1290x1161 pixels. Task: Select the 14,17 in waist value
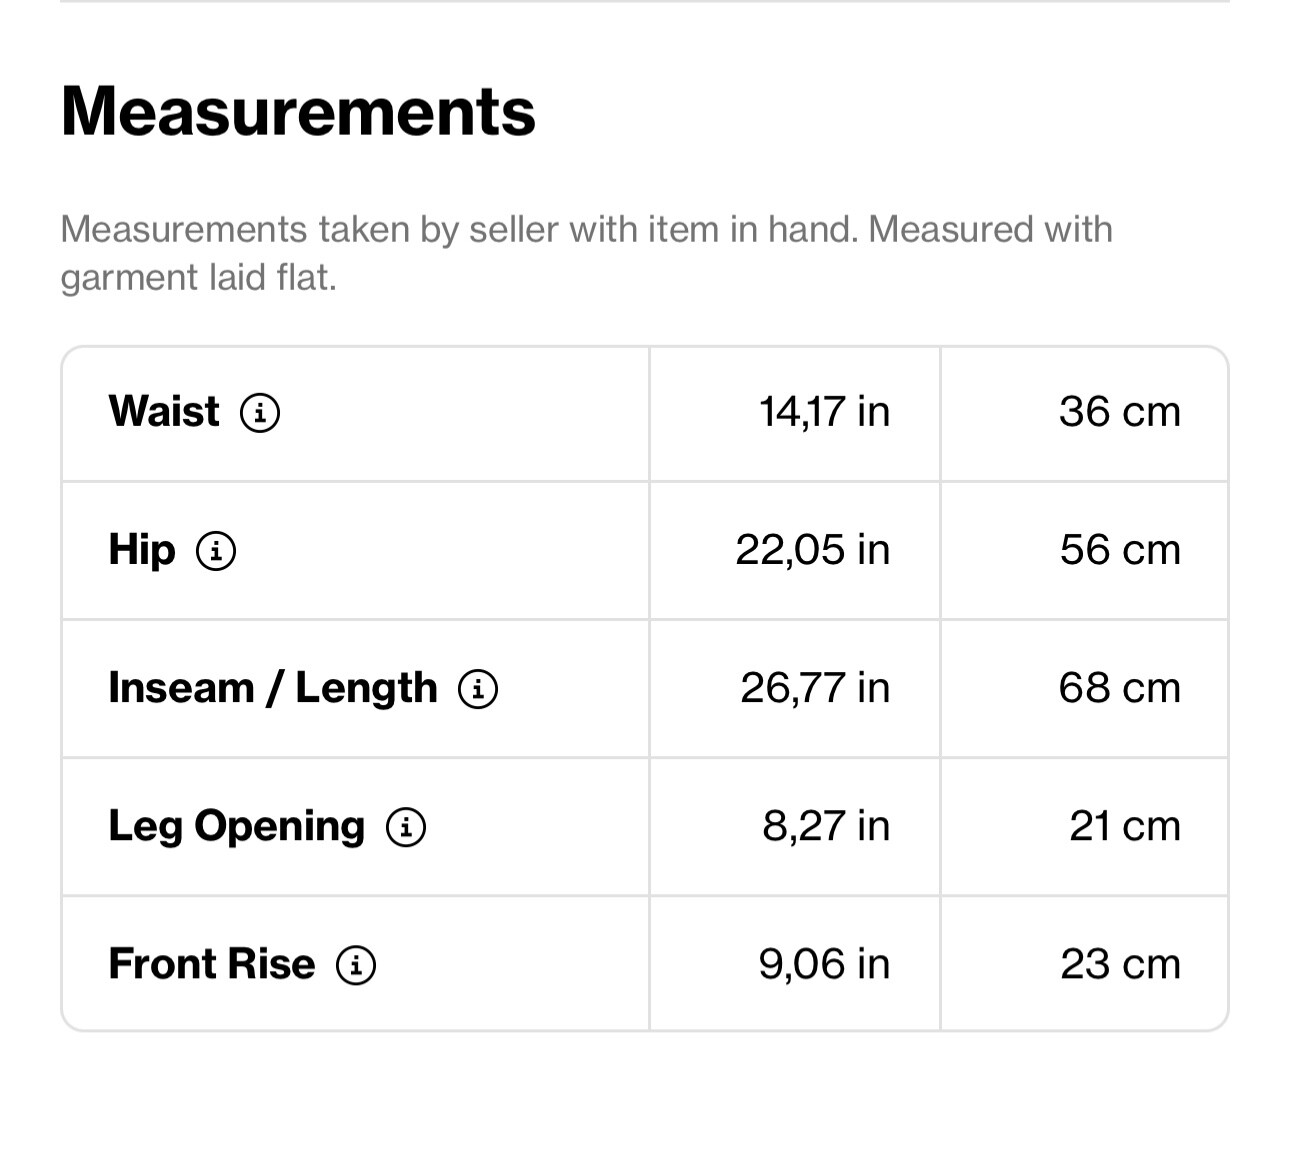[824, 412]
